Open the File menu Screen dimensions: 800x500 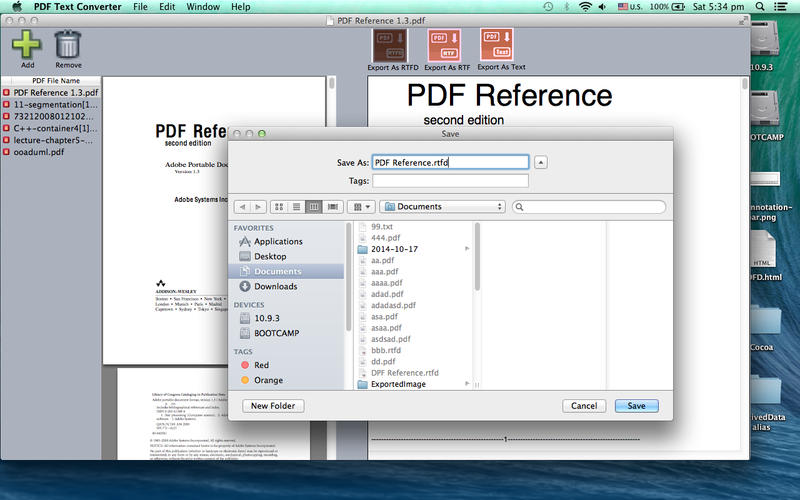pyautogui.click(x=140, y=7)
